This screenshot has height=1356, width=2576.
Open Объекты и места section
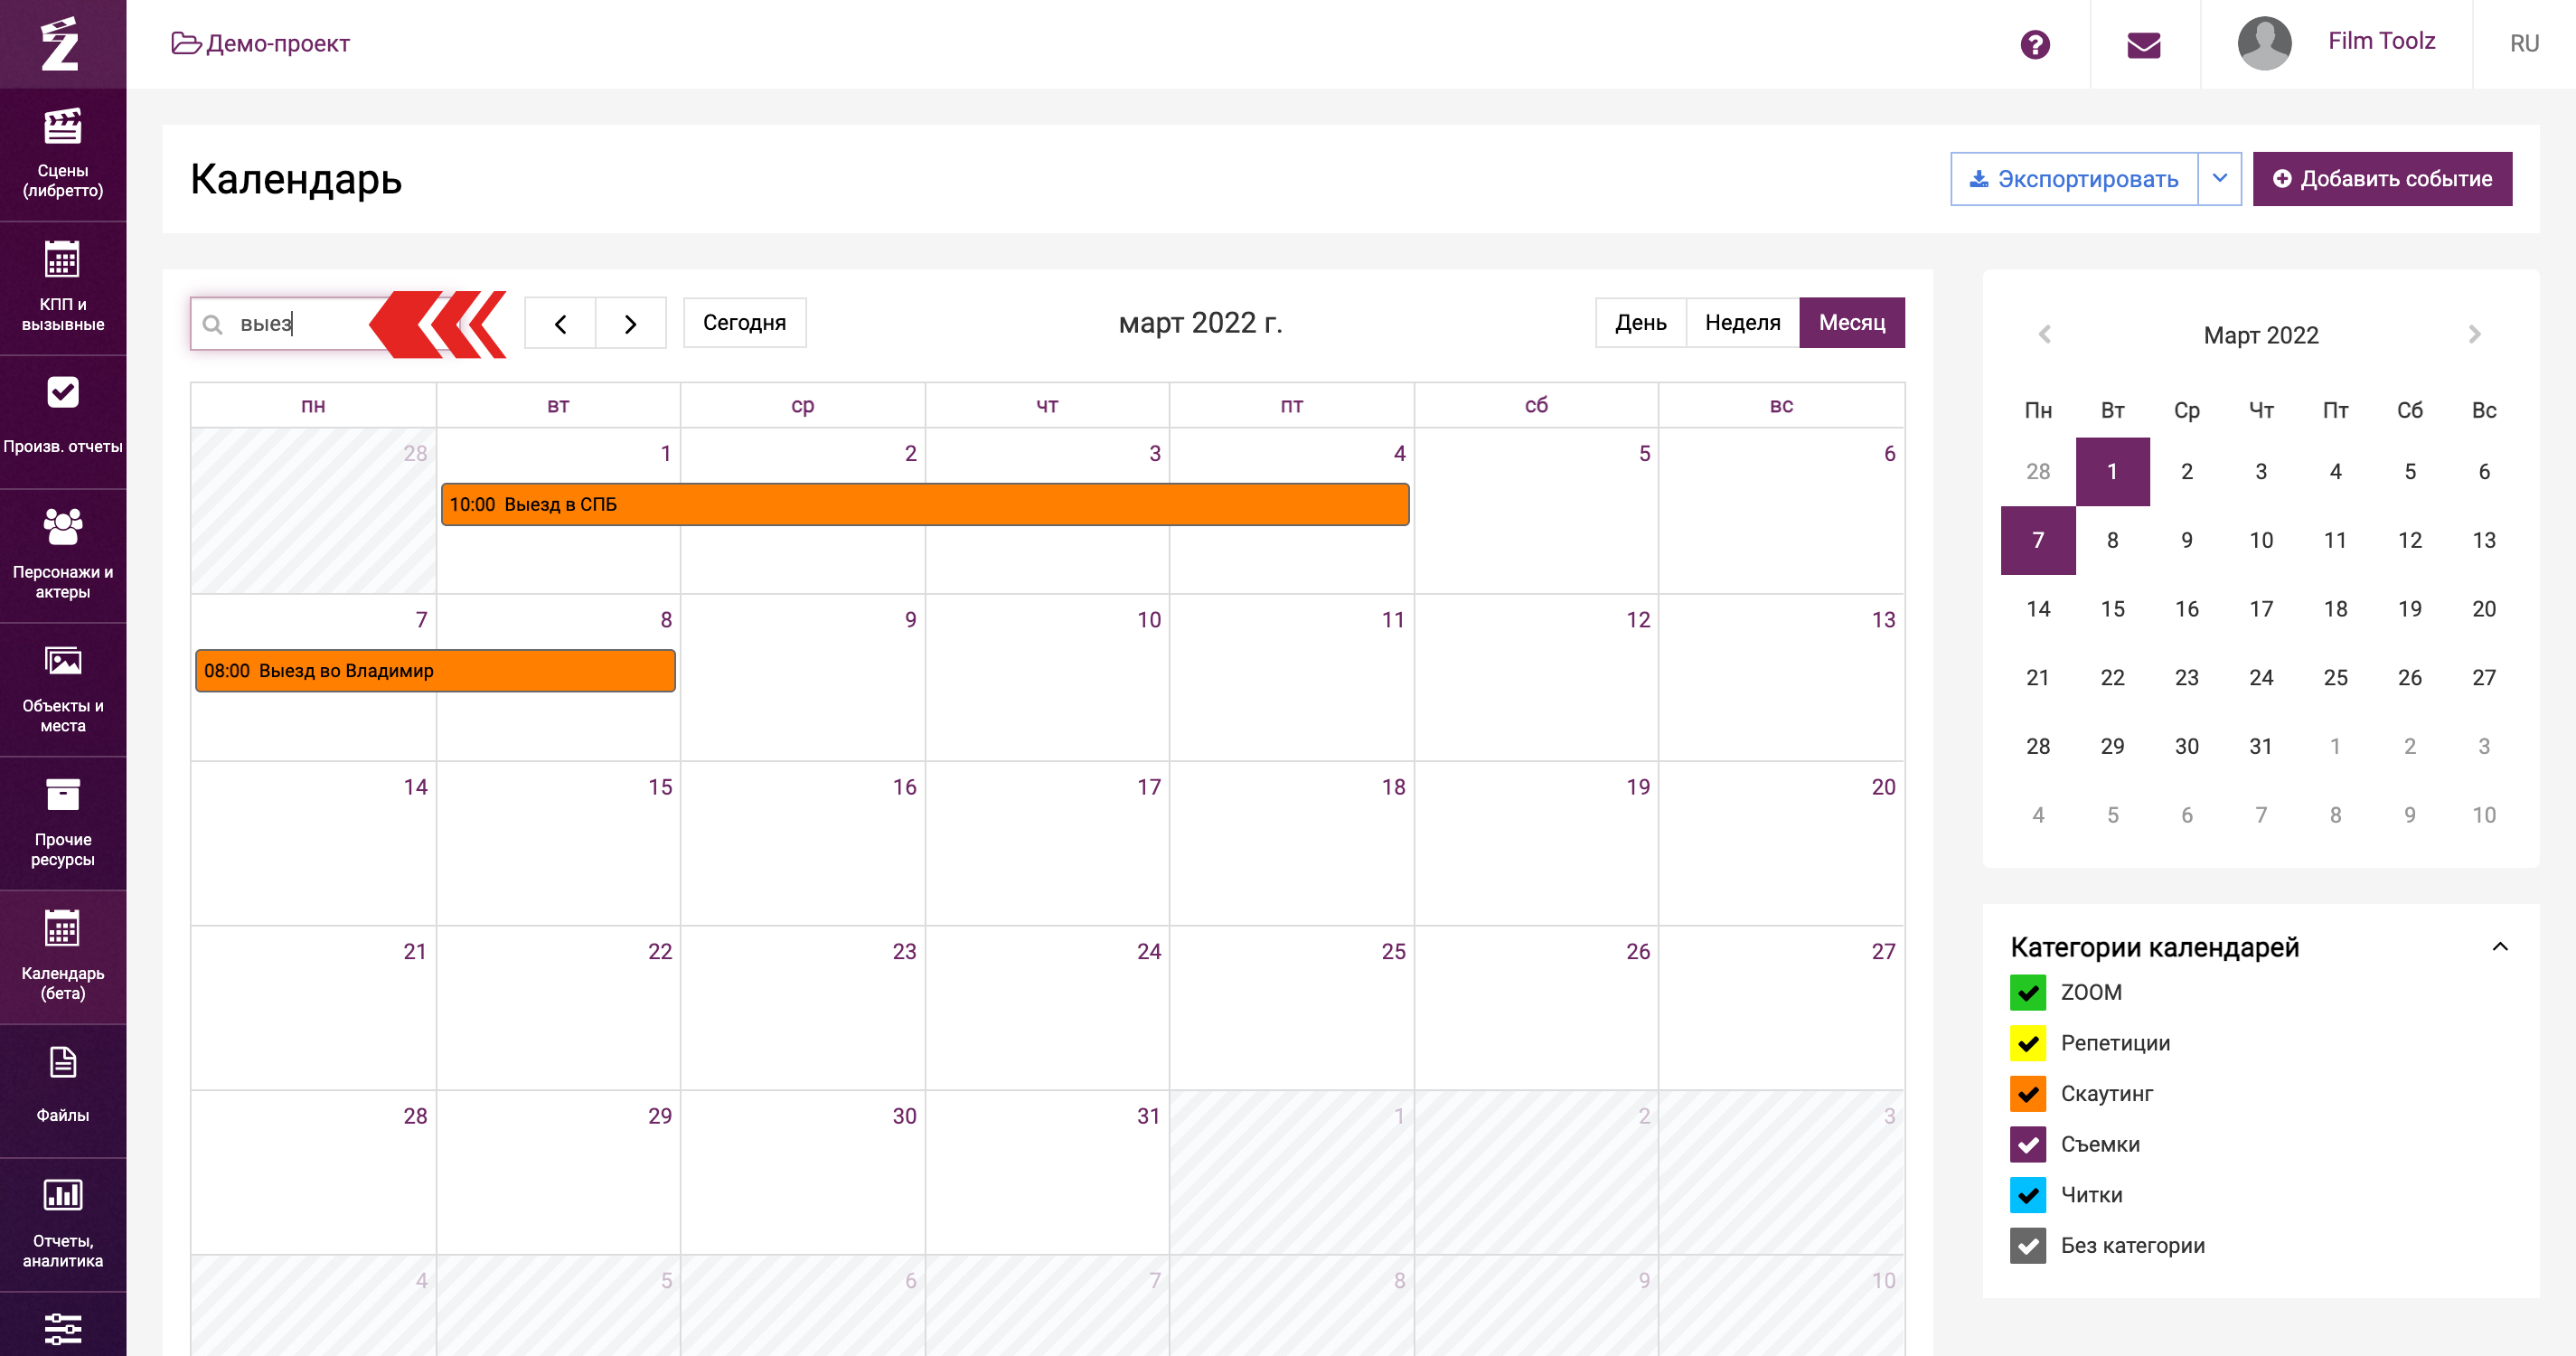pyautogui.click(x=63, y=689)
